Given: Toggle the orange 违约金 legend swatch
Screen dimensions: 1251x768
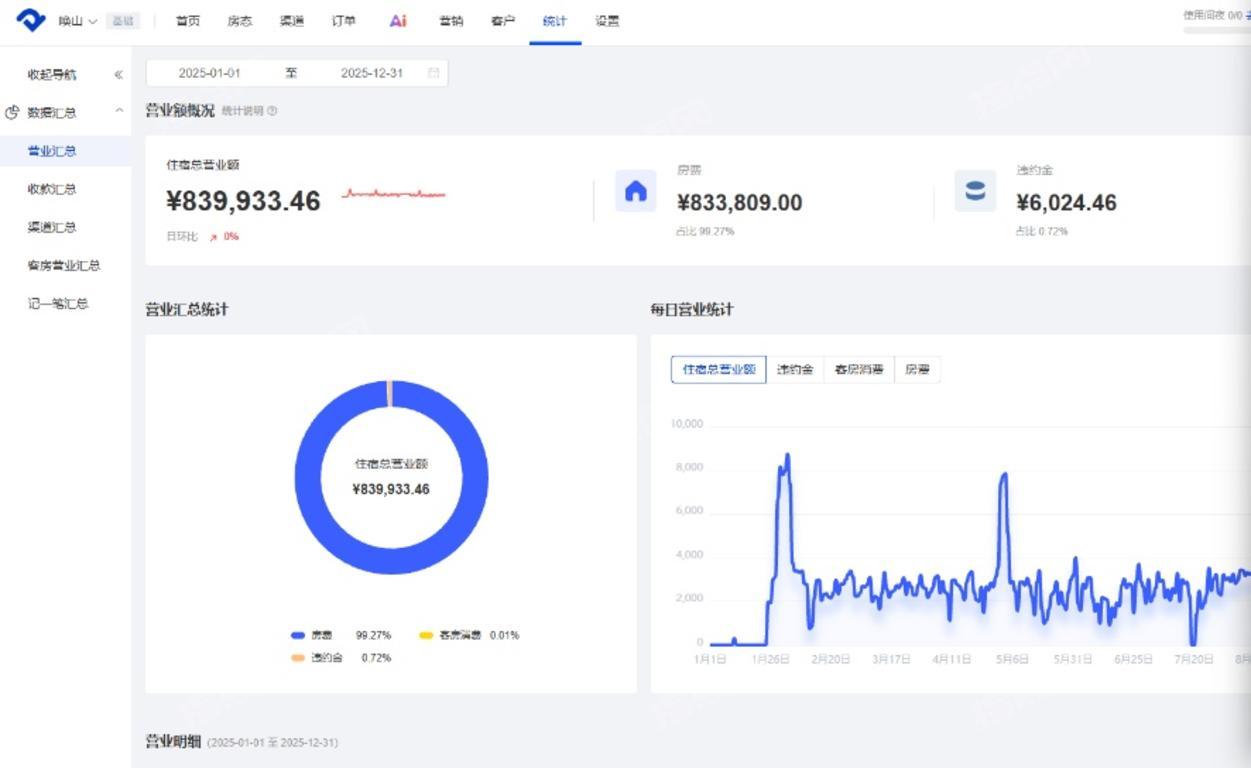Looking at the screenshot, I should (298, 658).
